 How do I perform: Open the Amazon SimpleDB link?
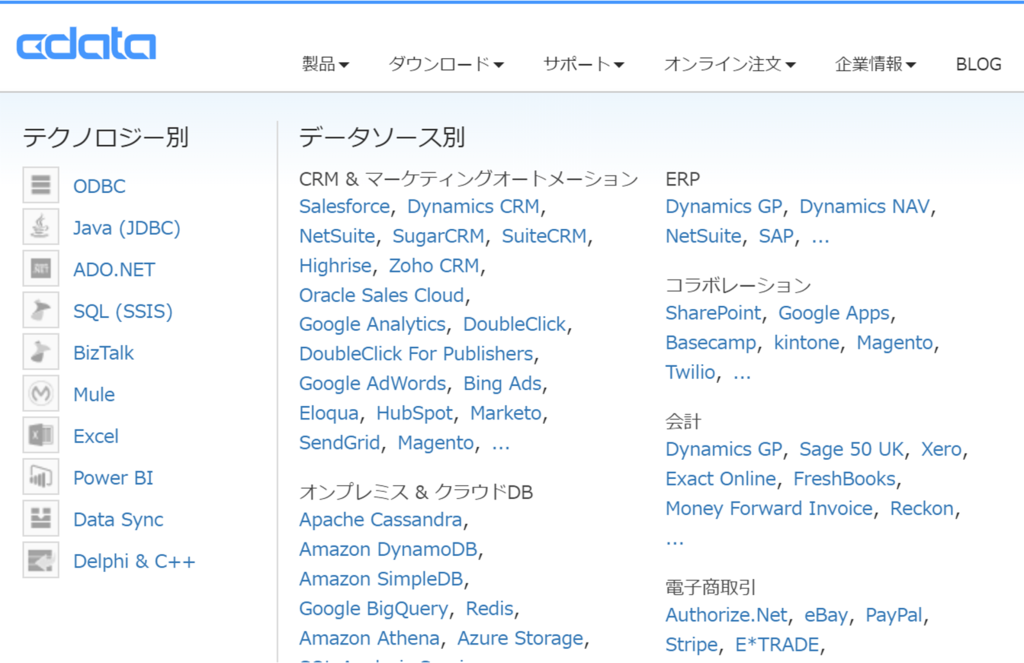point(381,579)
